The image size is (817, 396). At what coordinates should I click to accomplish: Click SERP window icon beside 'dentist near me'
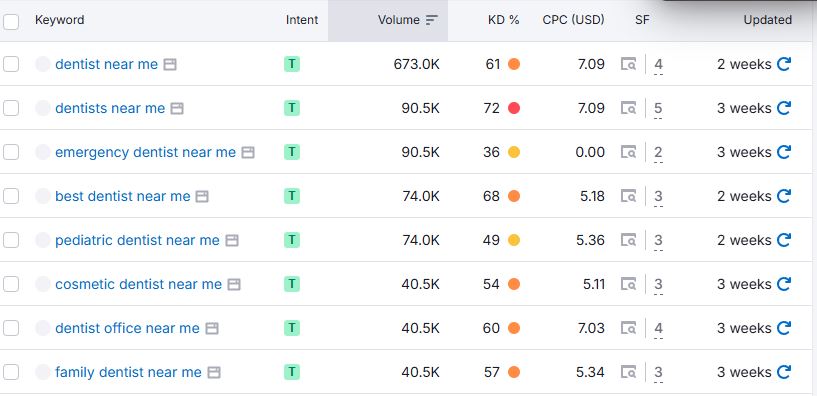[170, 65]
